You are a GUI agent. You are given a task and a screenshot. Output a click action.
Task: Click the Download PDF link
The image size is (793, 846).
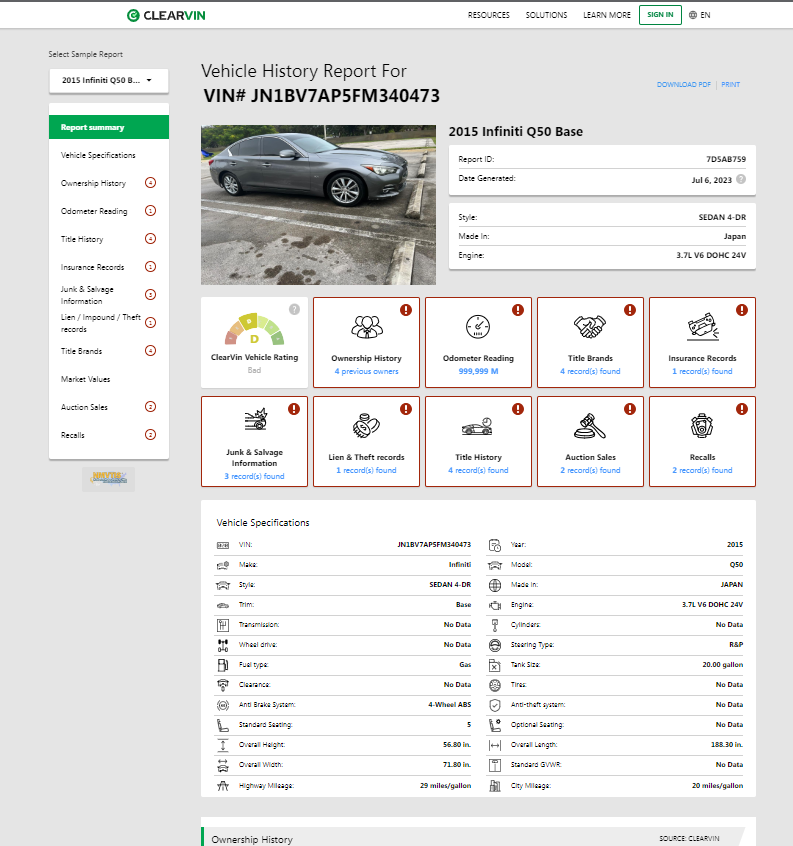pos(683,85)
